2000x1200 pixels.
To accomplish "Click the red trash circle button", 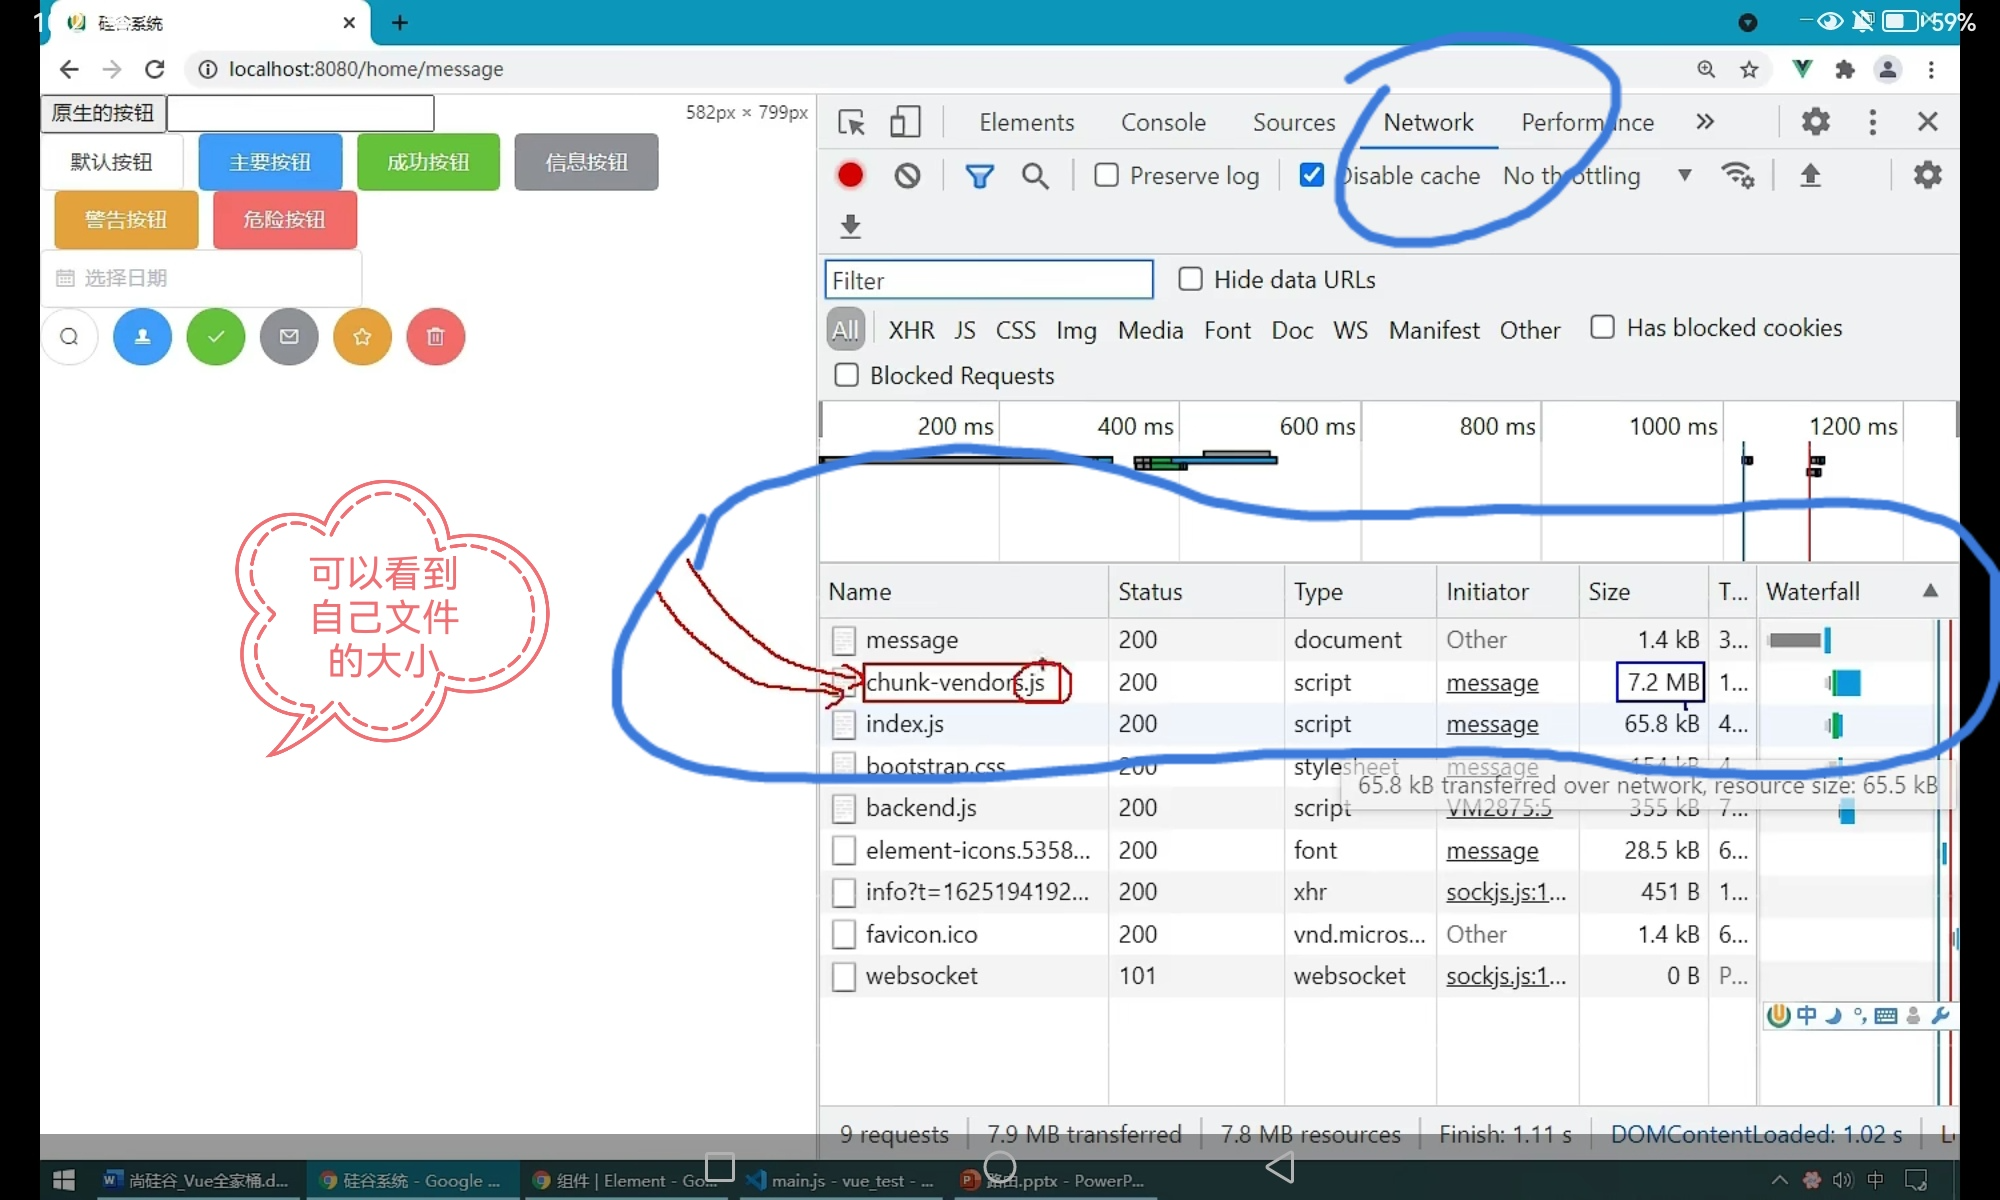I will pyautogui.click(x=435, y=337).
